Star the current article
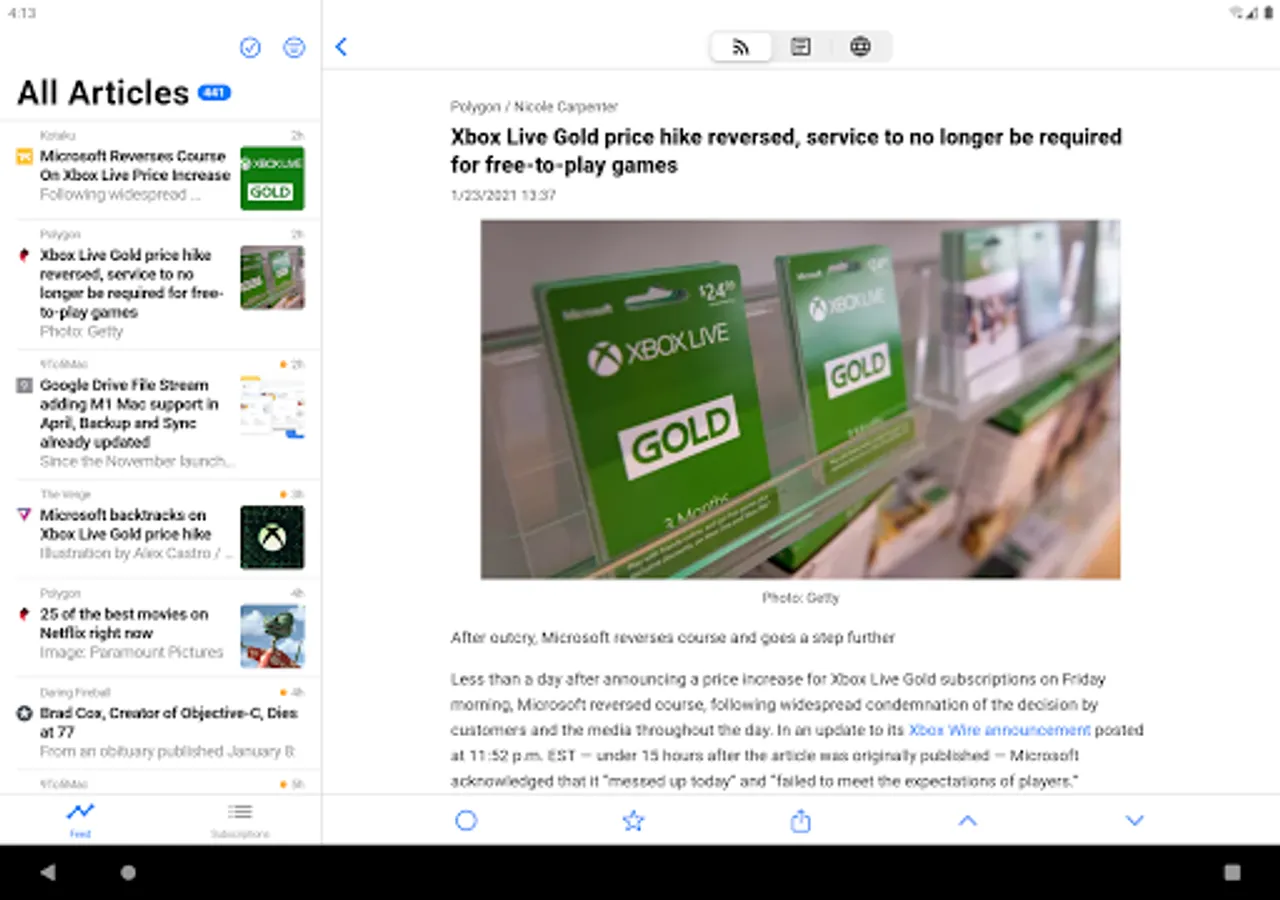 (633, 821)
